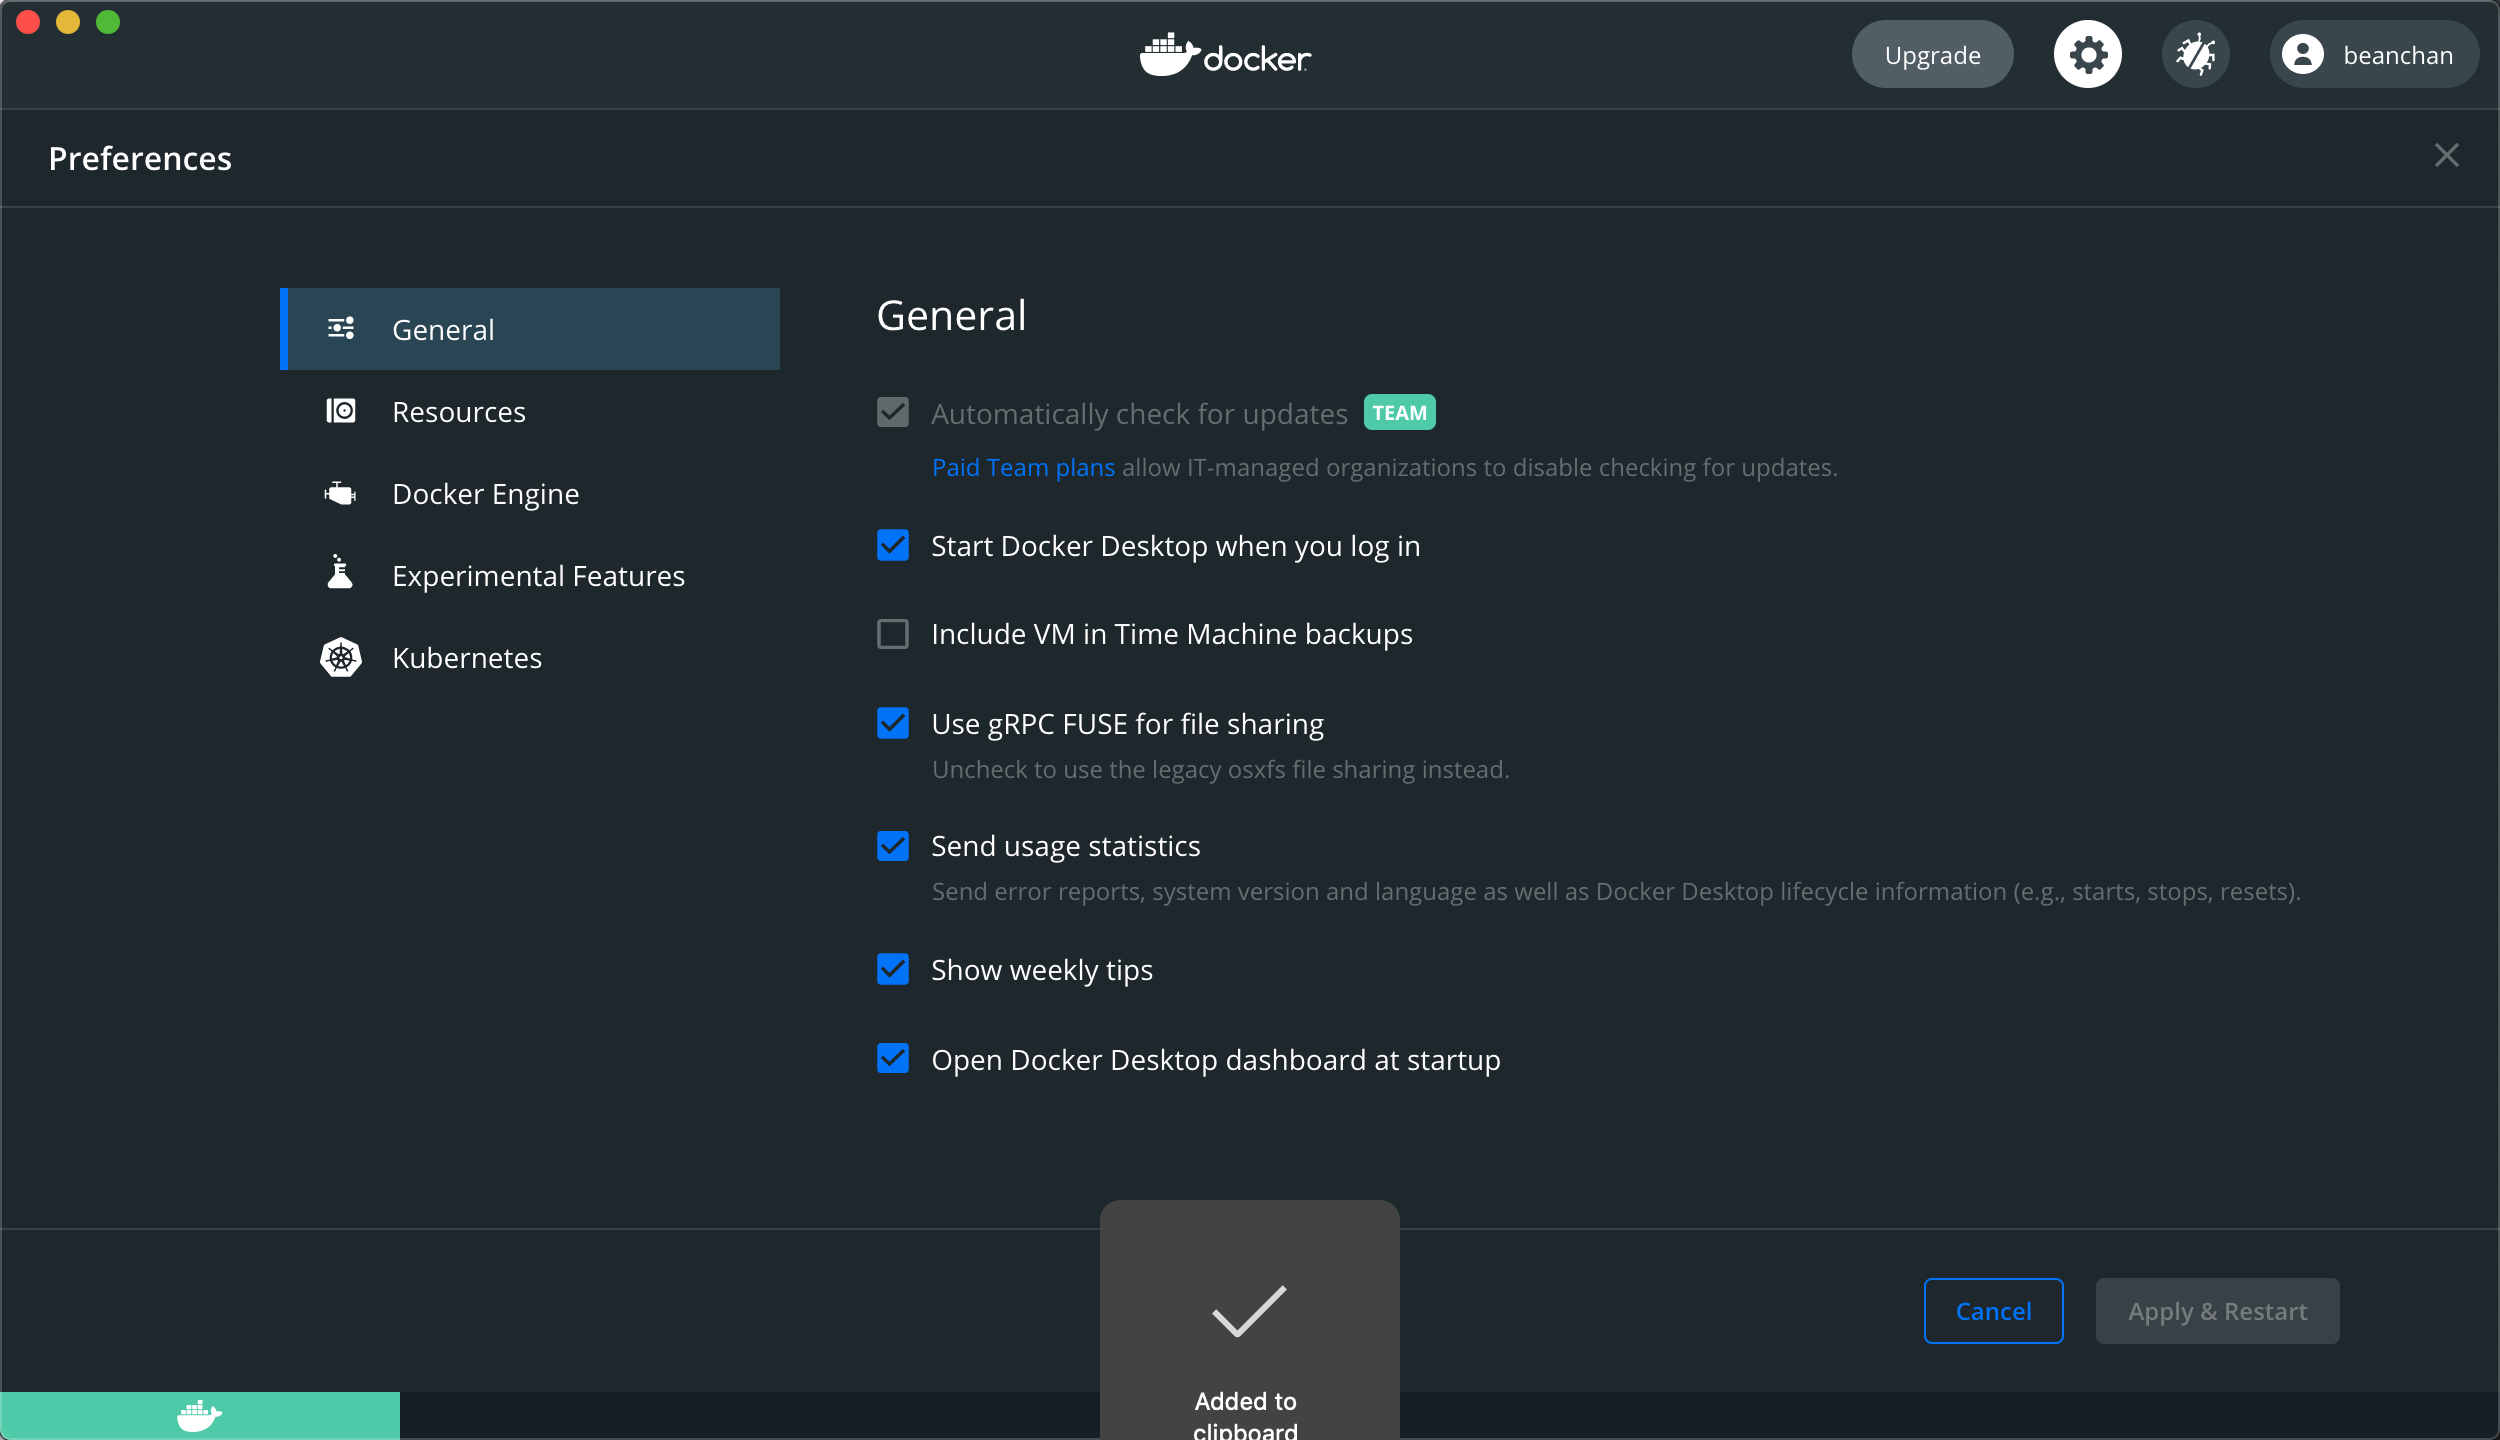
Task: Open the Paid Team plans link
Action: click(1022, 466)
